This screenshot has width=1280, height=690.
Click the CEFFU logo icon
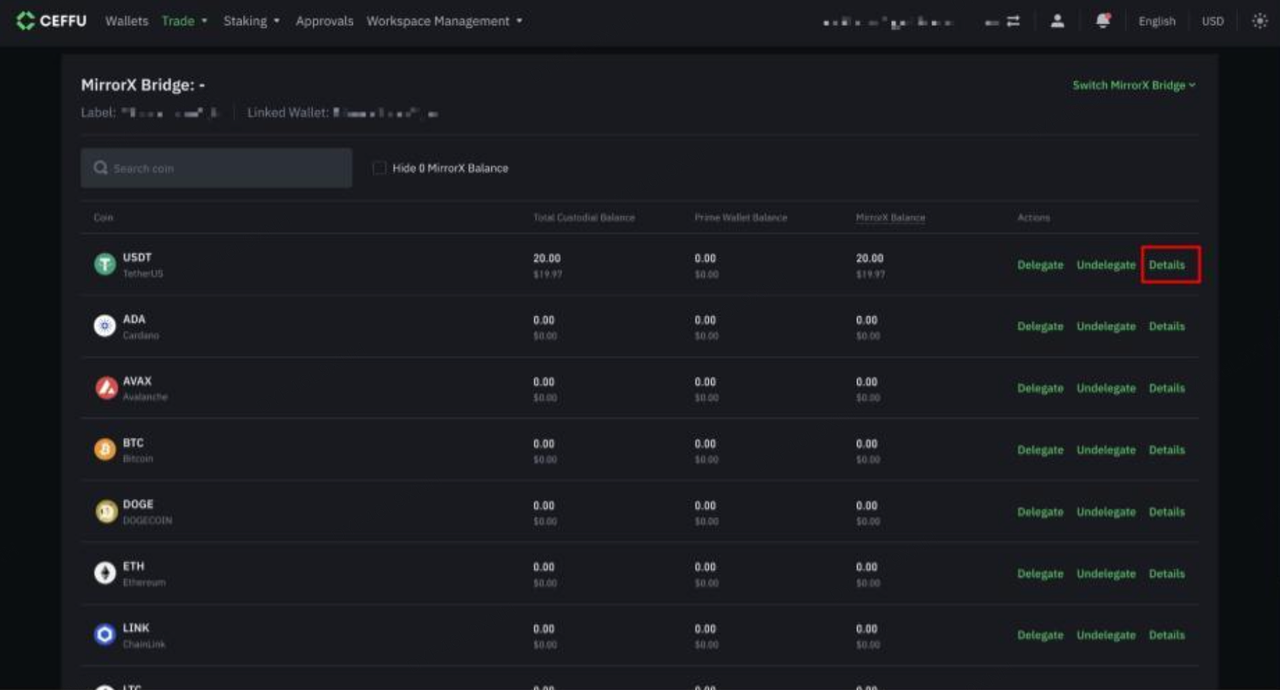coord(25,21)
